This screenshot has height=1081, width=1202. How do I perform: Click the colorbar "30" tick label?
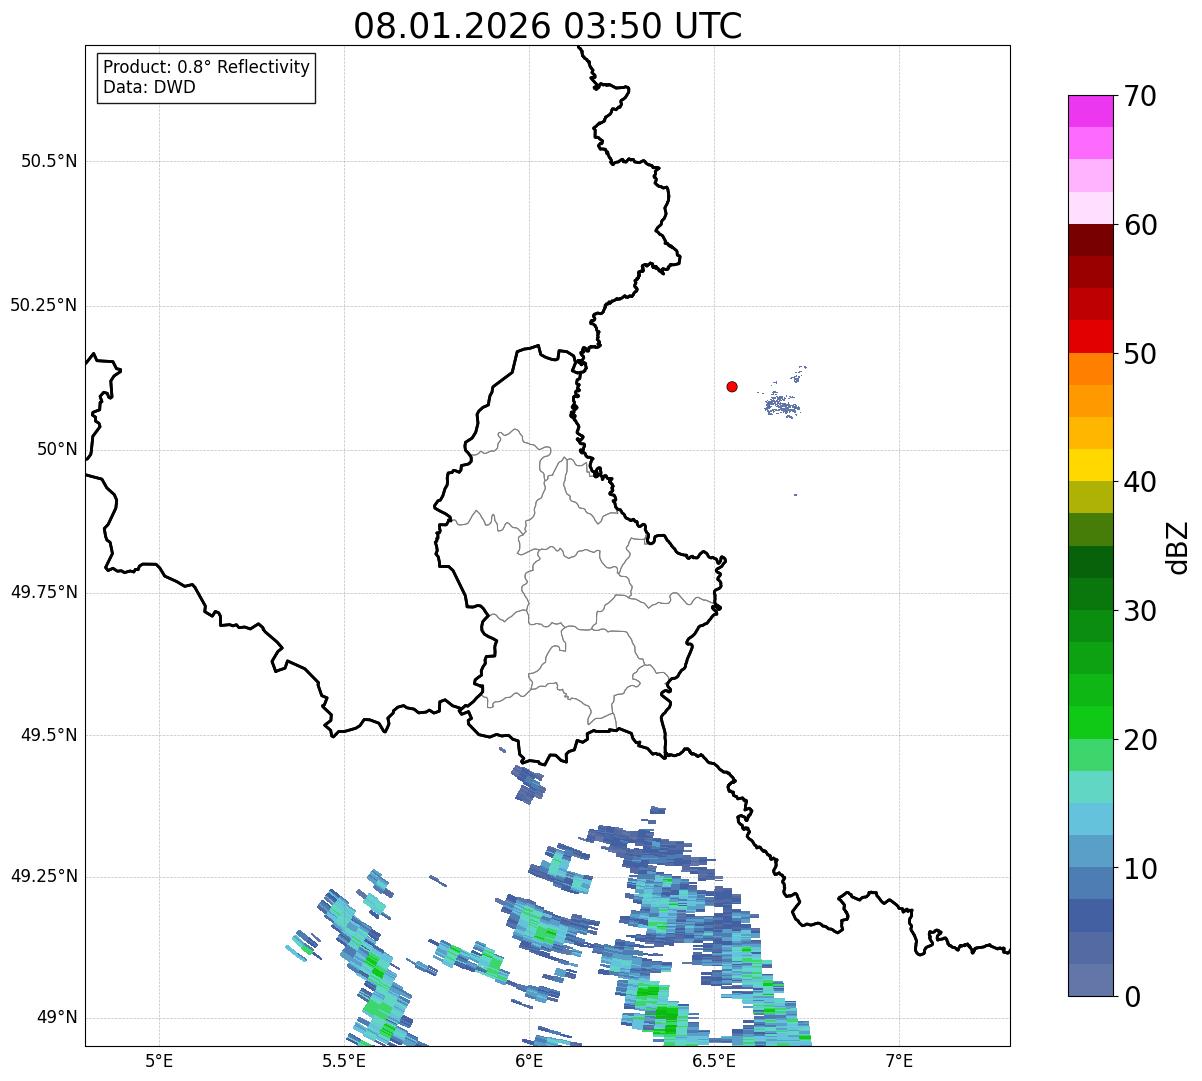1140,611
